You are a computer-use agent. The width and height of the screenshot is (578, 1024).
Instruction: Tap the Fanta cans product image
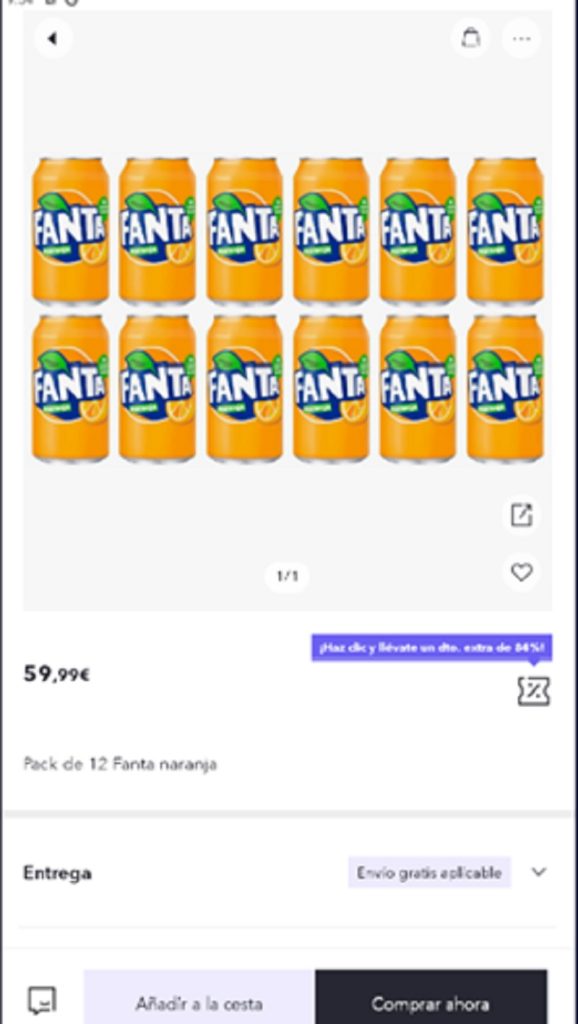tap(287, 310)
